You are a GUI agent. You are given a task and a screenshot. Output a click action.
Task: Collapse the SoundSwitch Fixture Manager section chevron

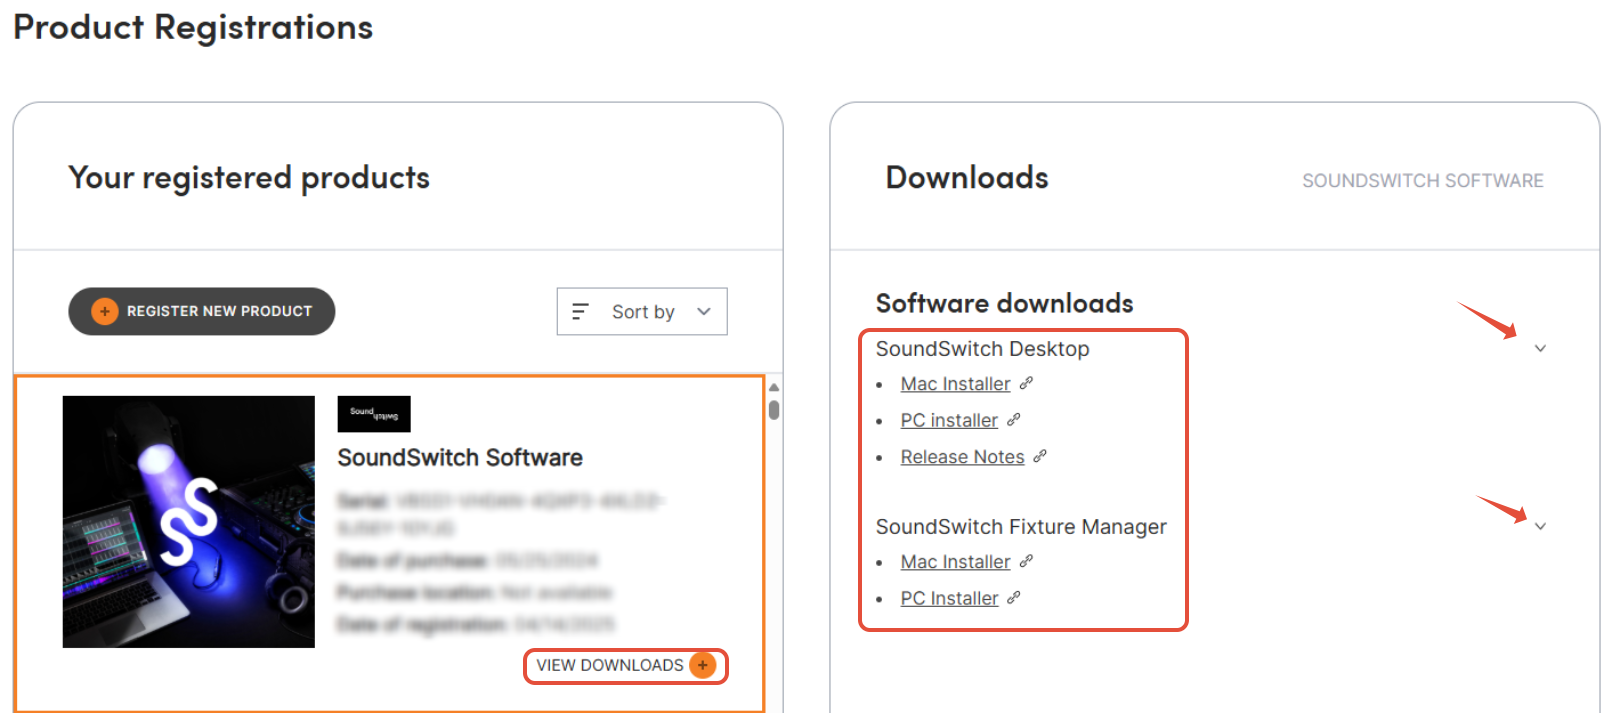point(1540,527)
